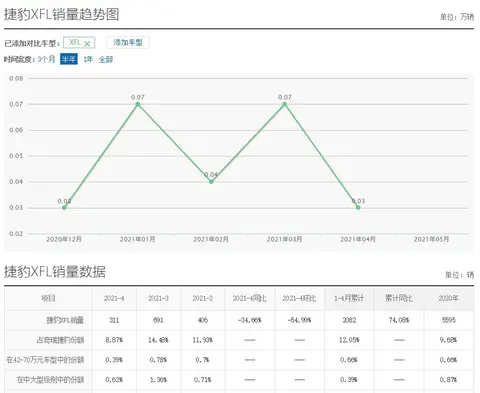
Task: Select the 1年 time span
Action: click(x=88, y=59)
